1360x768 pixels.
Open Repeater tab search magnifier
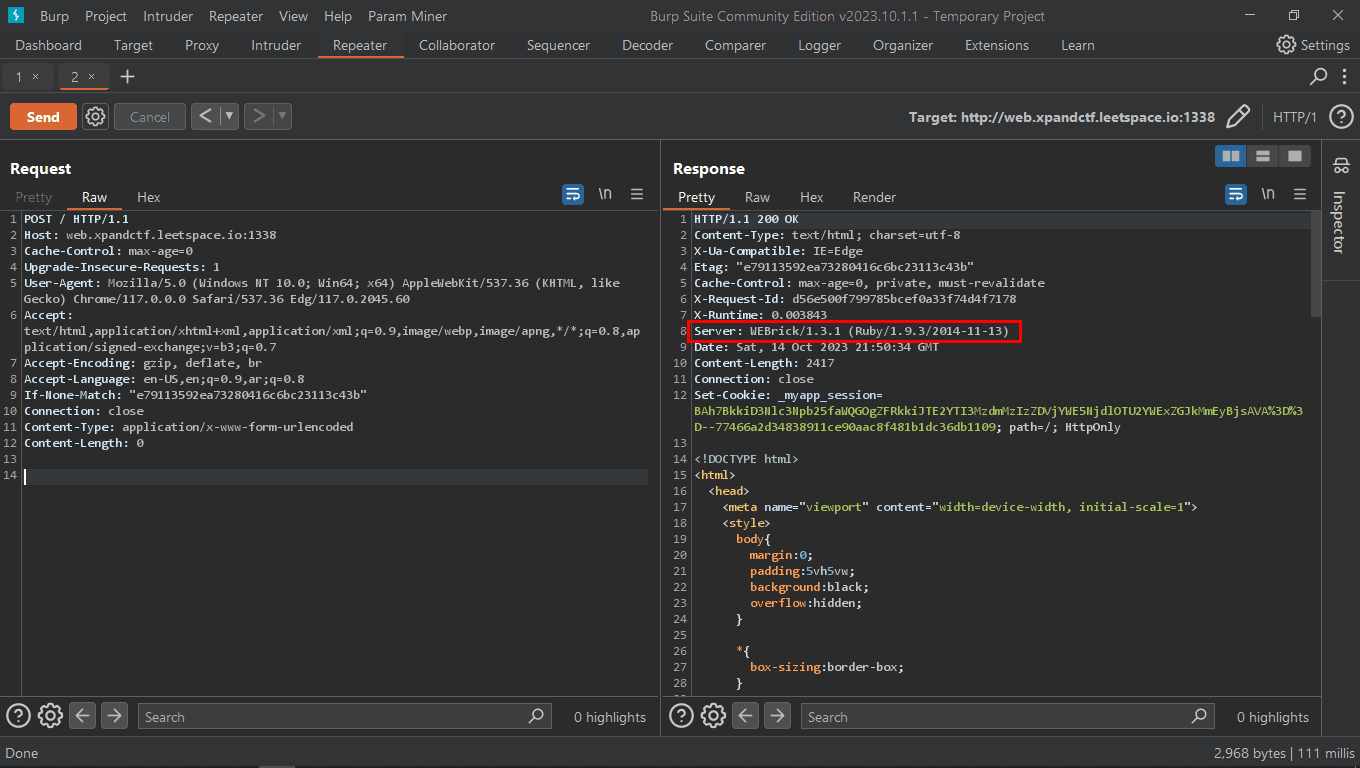pyautogui.click(x=1319, y=76)
